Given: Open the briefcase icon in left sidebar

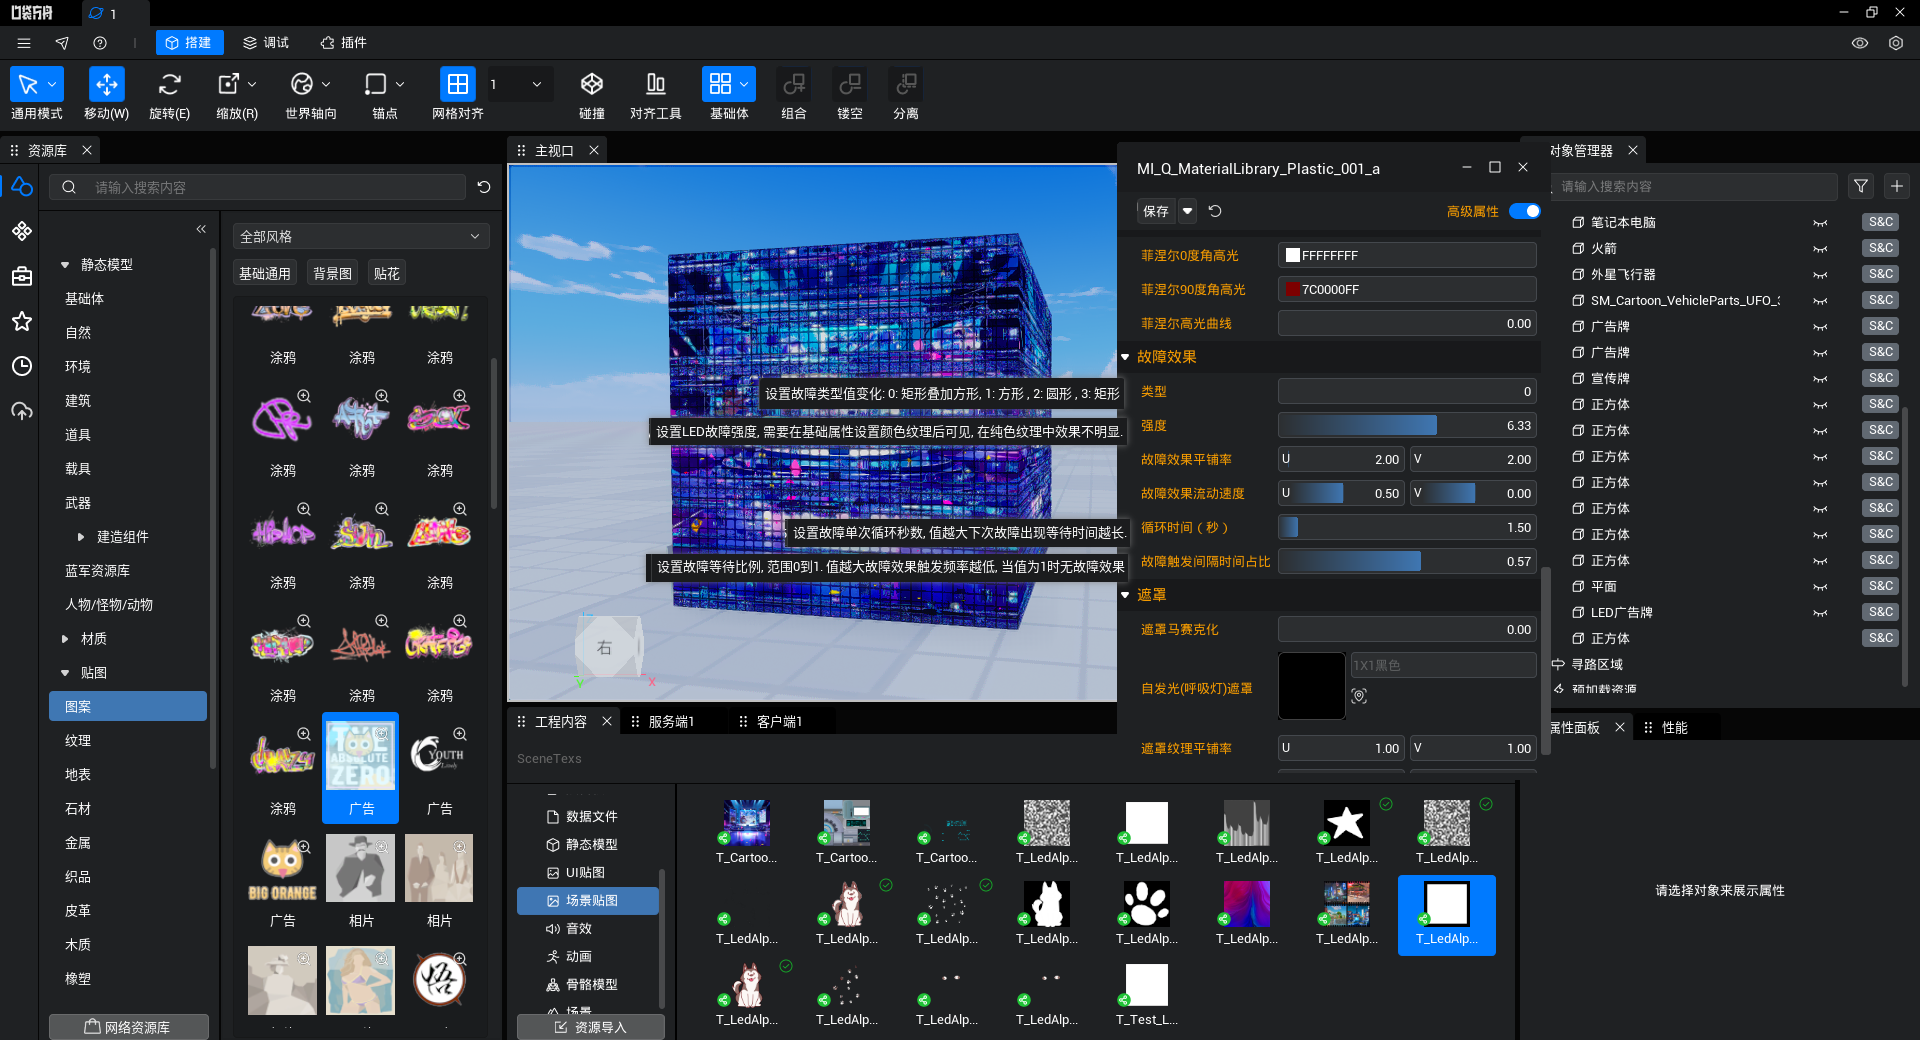Looking at the screenshot, I should coord(22,276).
